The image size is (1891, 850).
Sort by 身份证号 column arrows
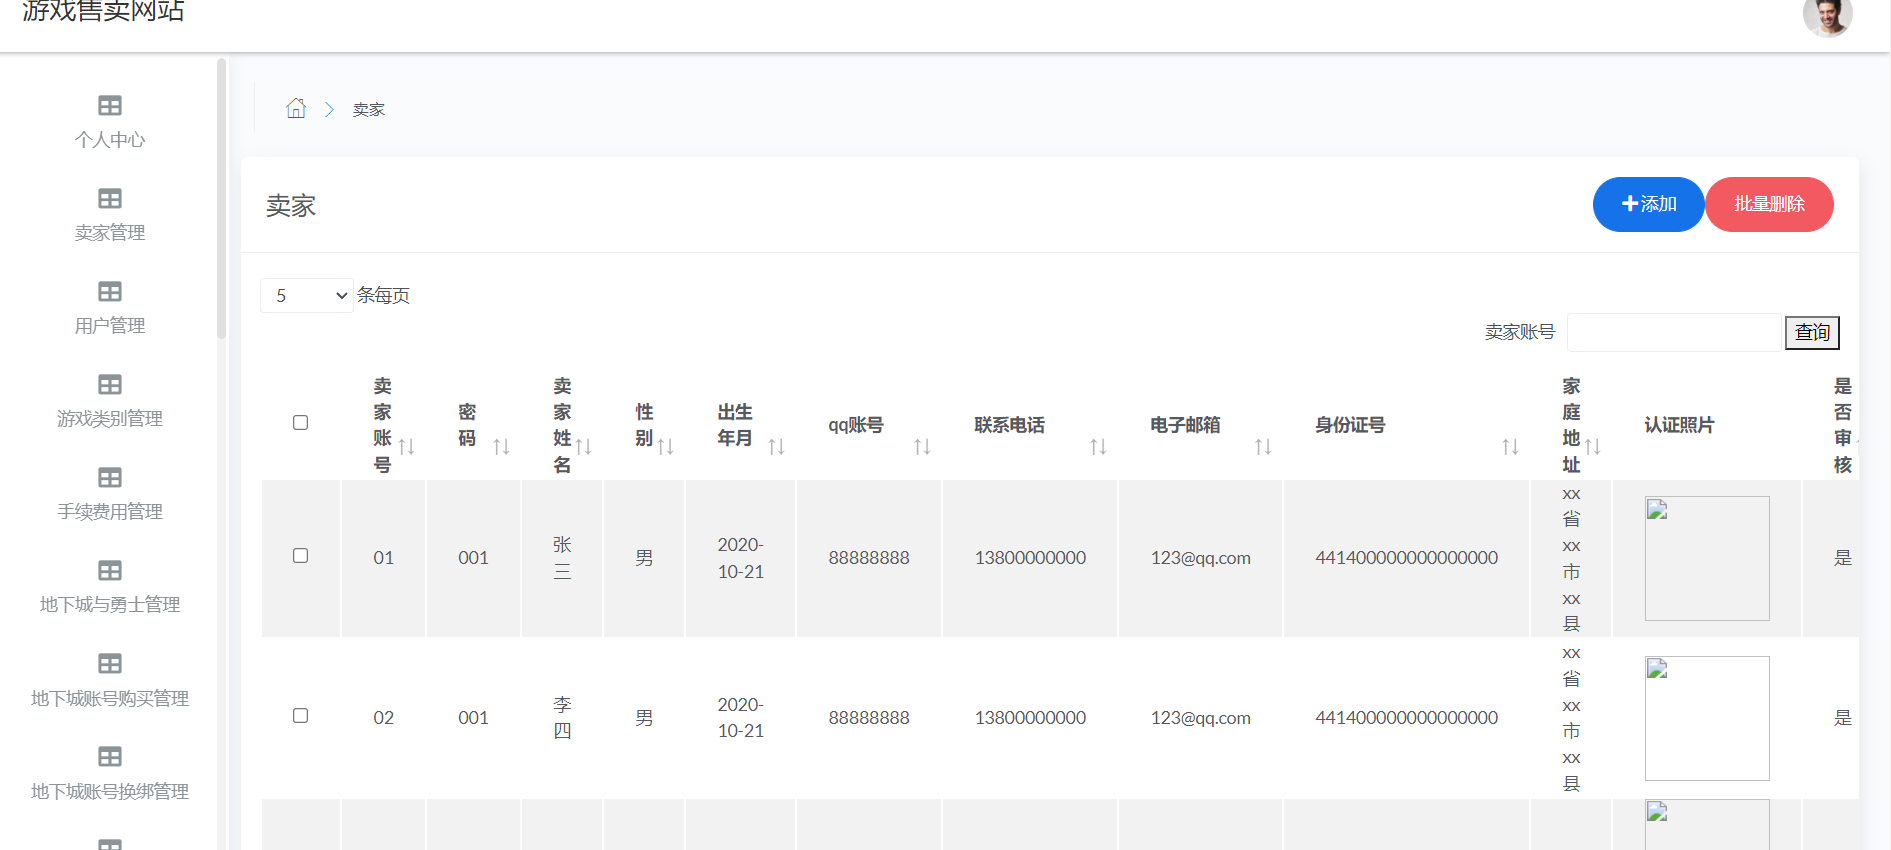1510,446
